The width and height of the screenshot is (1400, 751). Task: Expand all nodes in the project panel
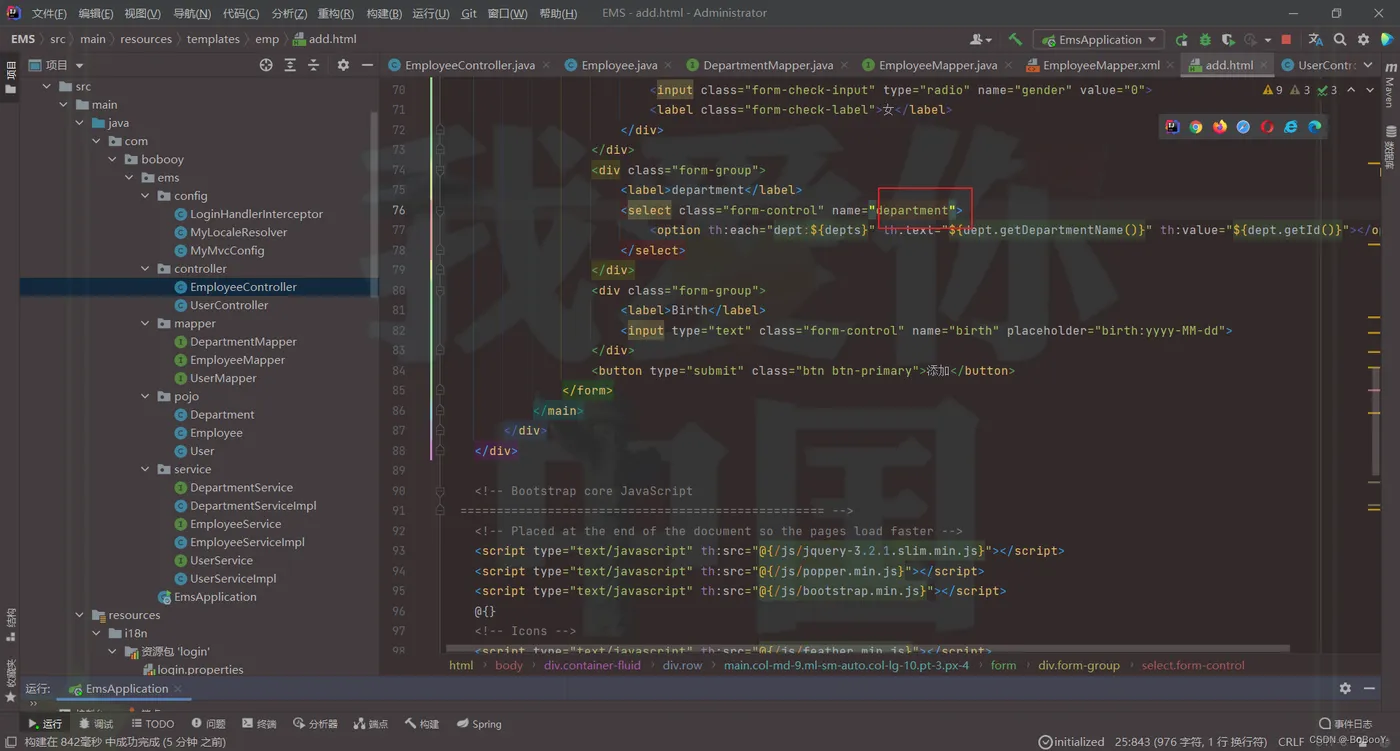(x=290, y=65)
